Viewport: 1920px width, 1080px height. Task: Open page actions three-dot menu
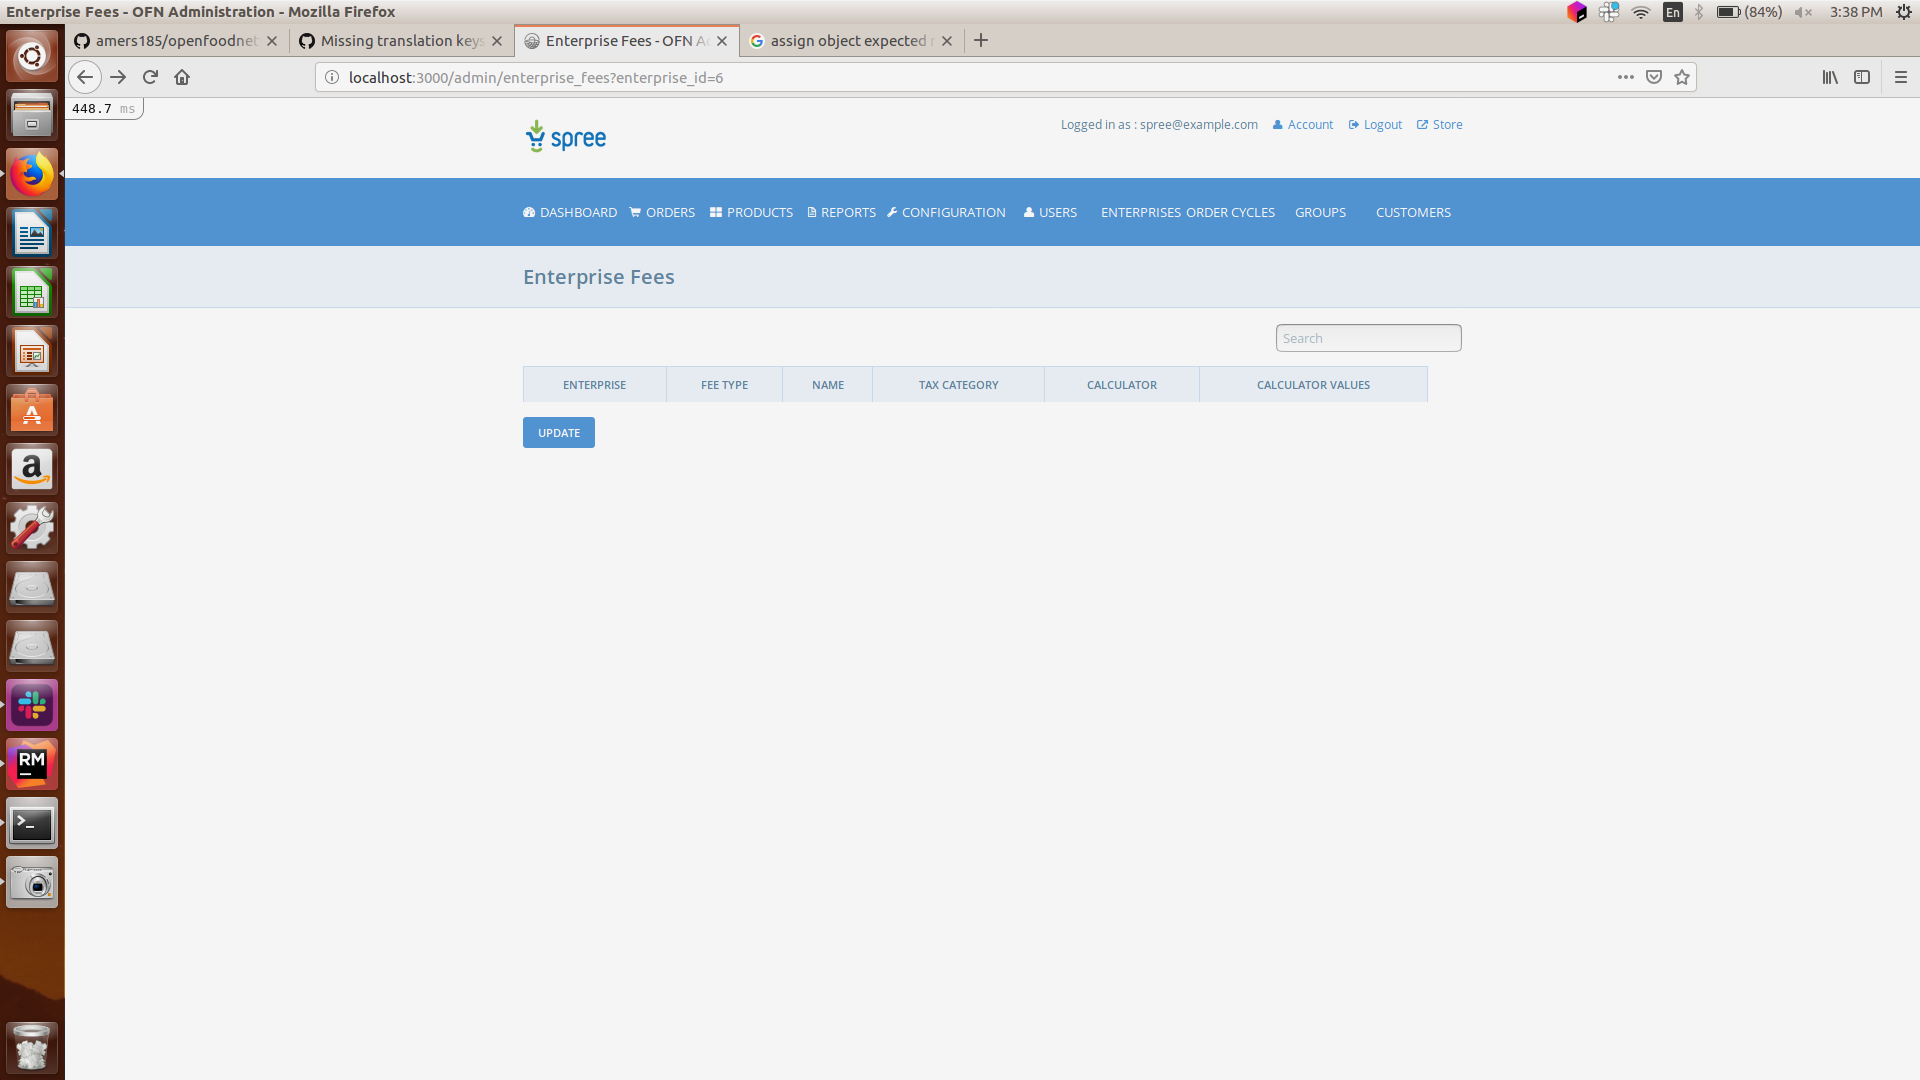tap(1626, 77)
